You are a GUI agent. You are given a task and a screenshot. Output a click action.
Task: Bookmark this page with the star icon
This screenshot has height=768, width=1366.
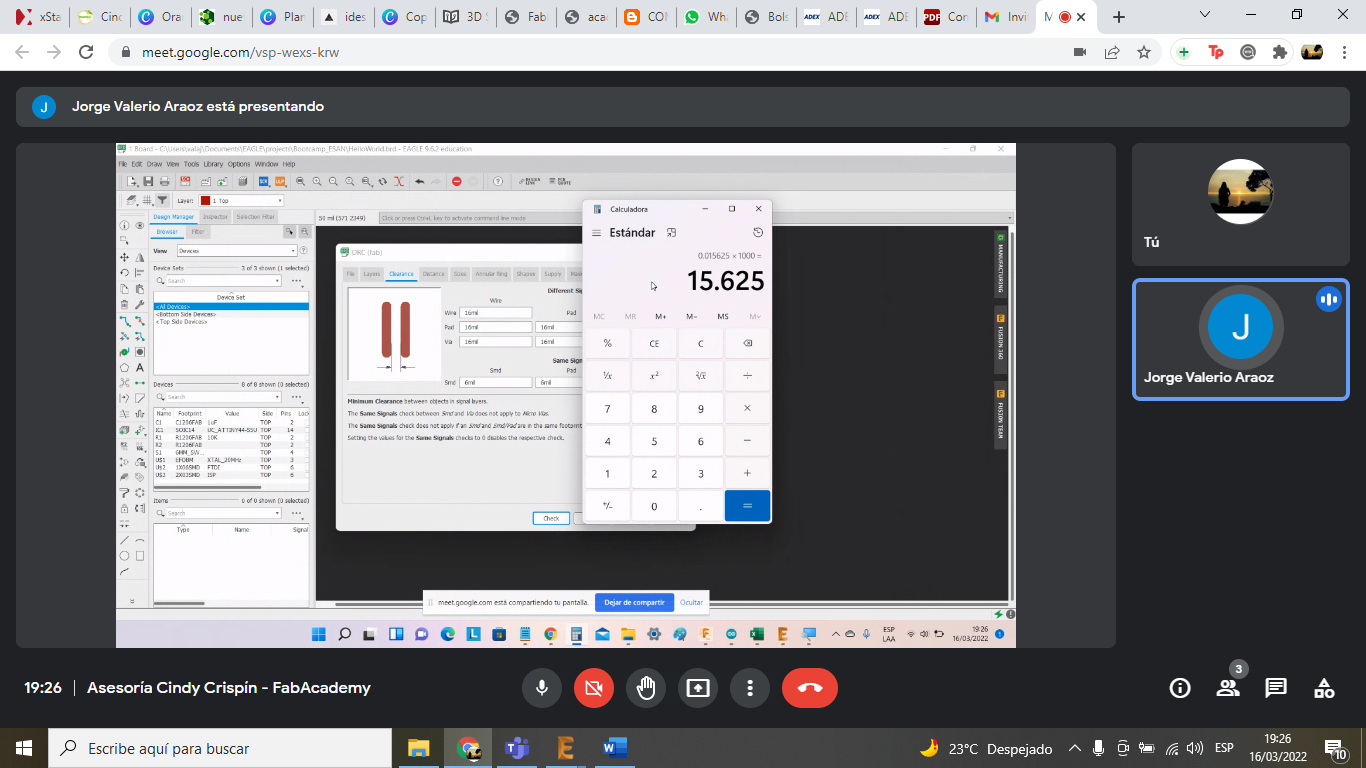coord(1144,52)
